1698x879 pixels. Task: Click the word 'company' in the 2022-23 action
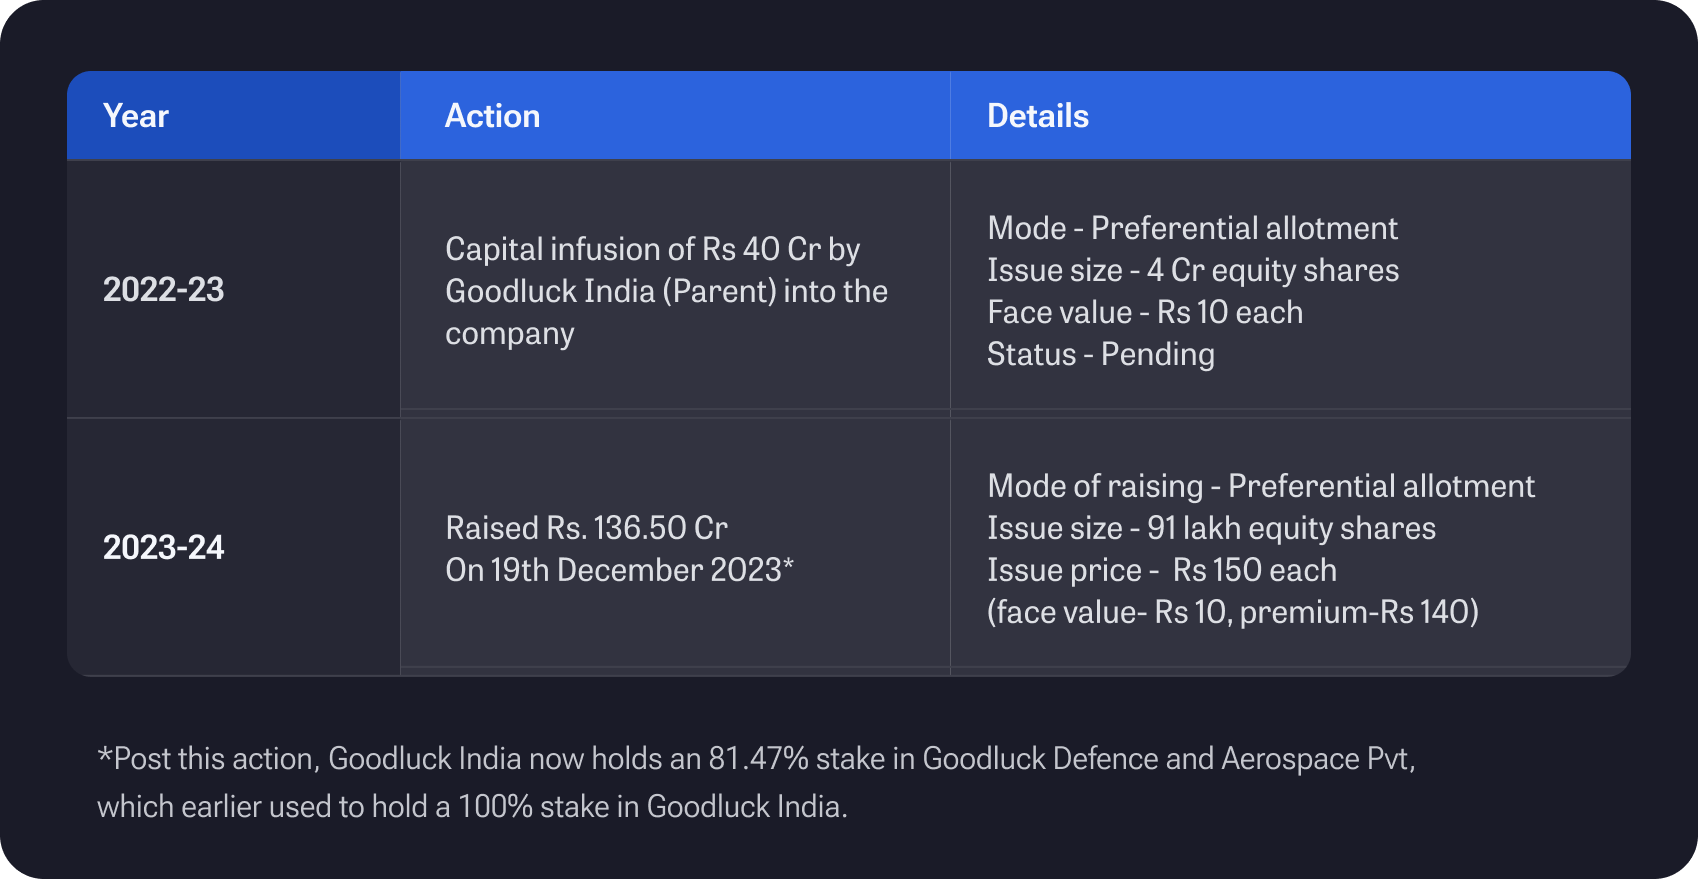509,333
